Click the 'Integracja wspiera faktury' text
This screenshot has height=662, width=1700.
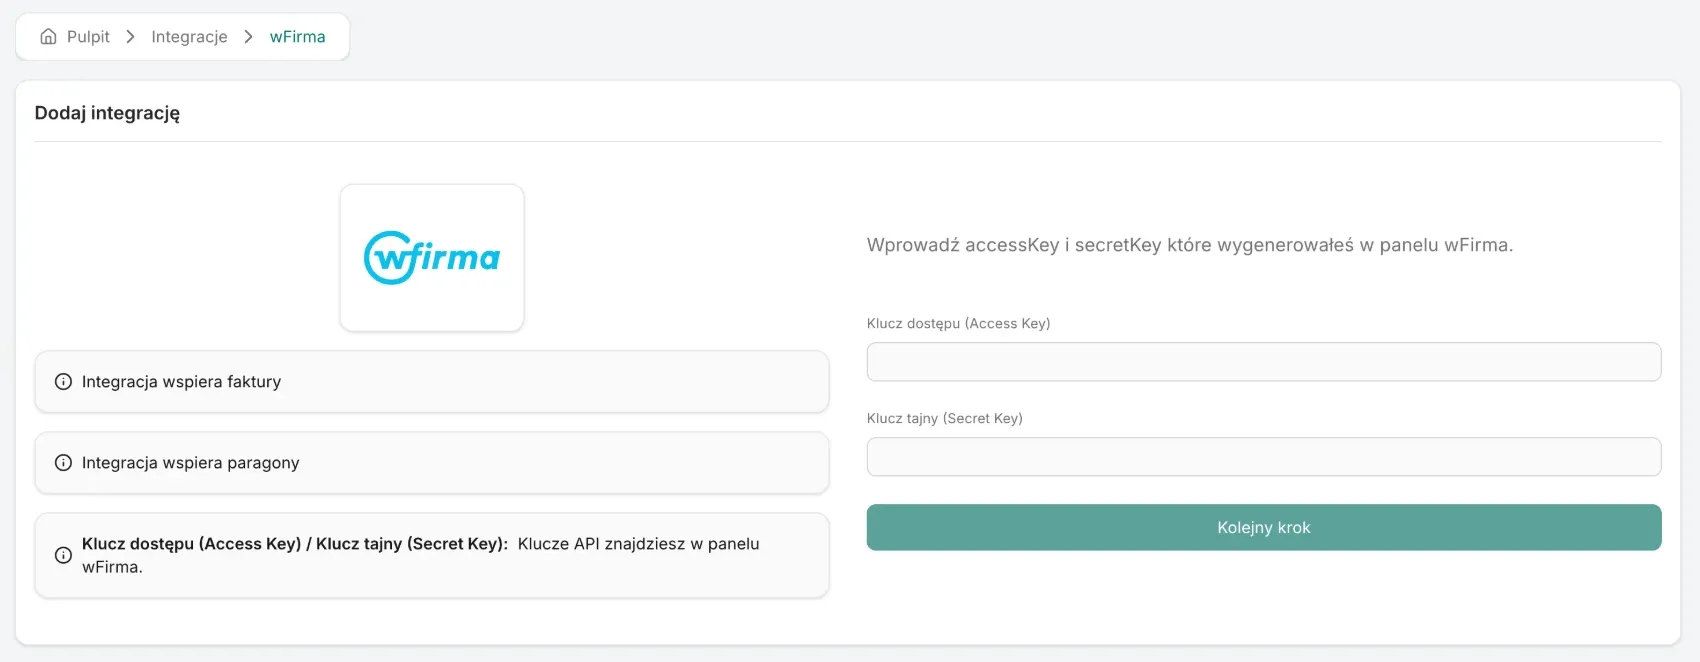[181, 382]
